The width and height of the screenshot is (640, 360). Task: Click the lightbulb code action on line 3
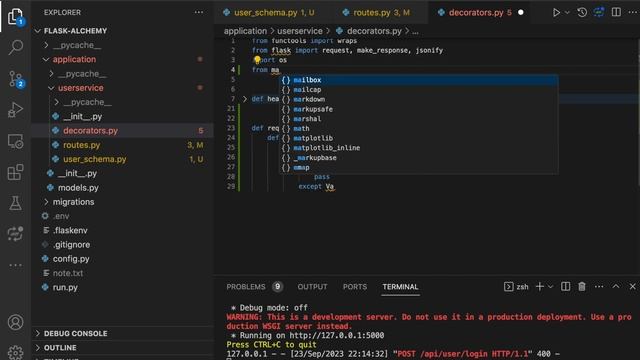pos(257,60)
